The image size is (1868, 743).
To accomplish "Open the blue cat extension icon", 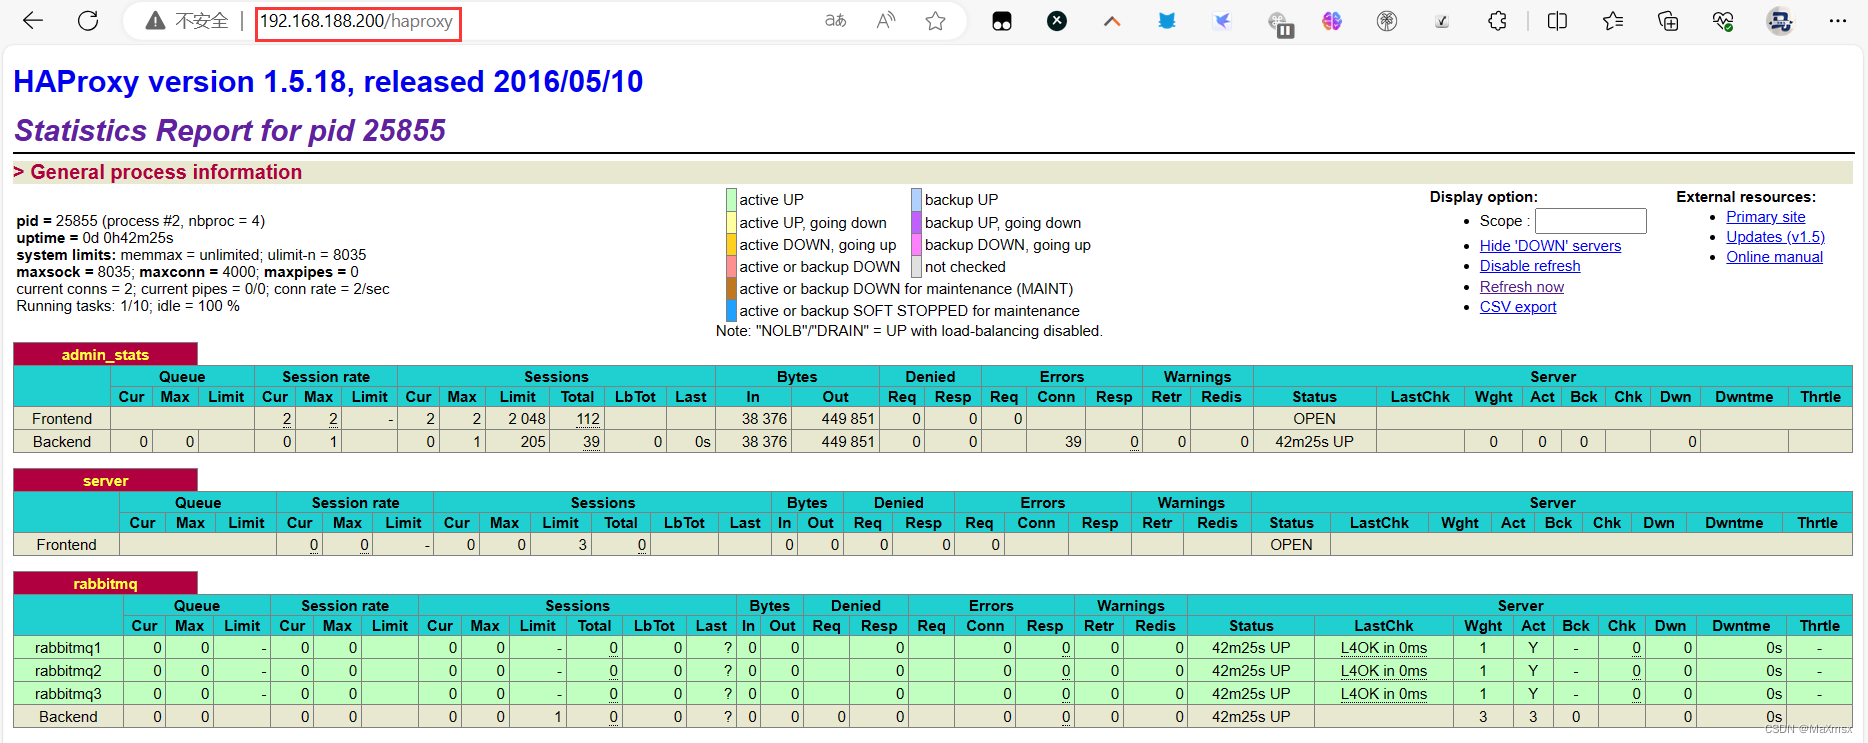I will click(1167, 21).
